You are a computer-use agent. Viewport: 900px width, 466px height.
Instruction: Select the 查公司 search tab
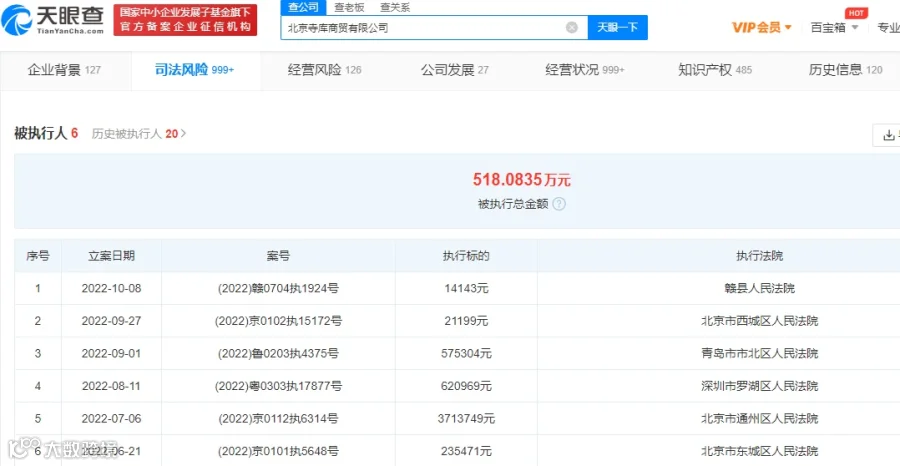[303, 7]
